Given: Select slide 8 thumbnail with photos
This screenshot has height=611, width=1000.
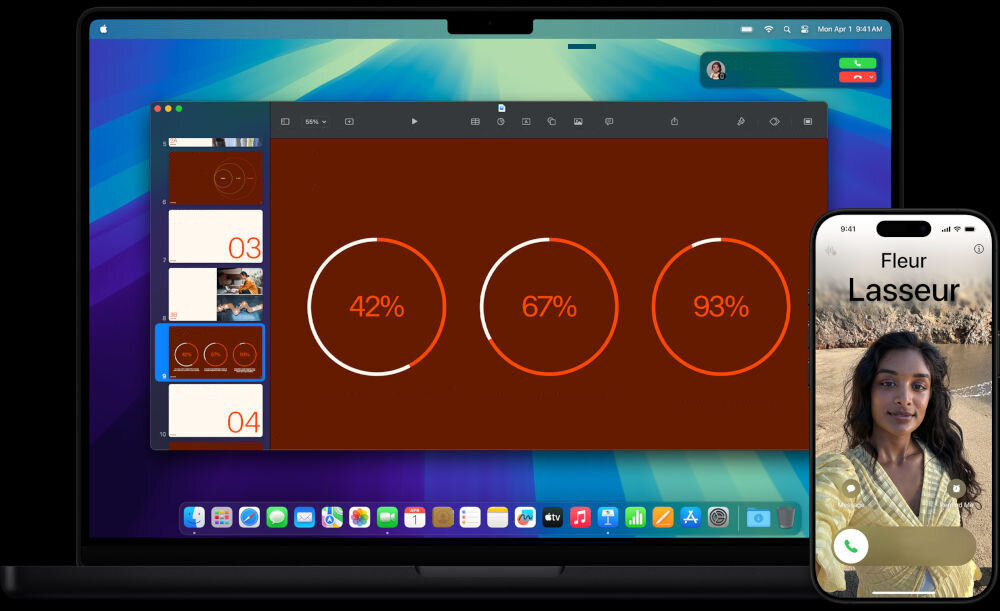Looking at the screenshot, I should (216, 294).
